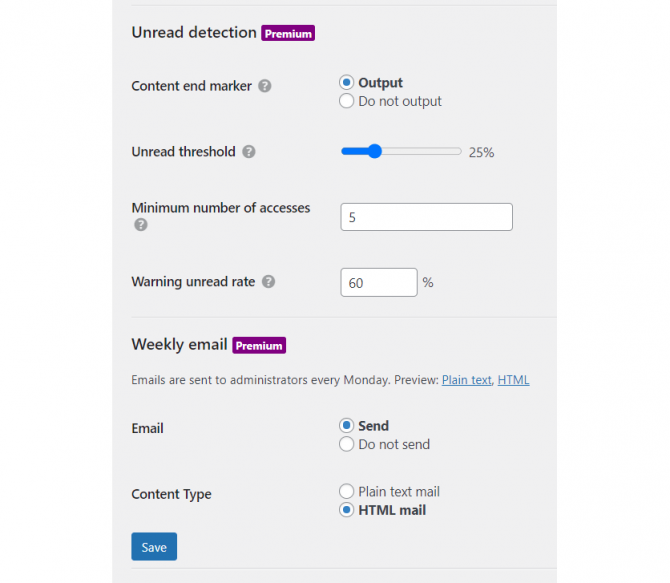
Task: Select the Send email option
Action: coord(346,425)
